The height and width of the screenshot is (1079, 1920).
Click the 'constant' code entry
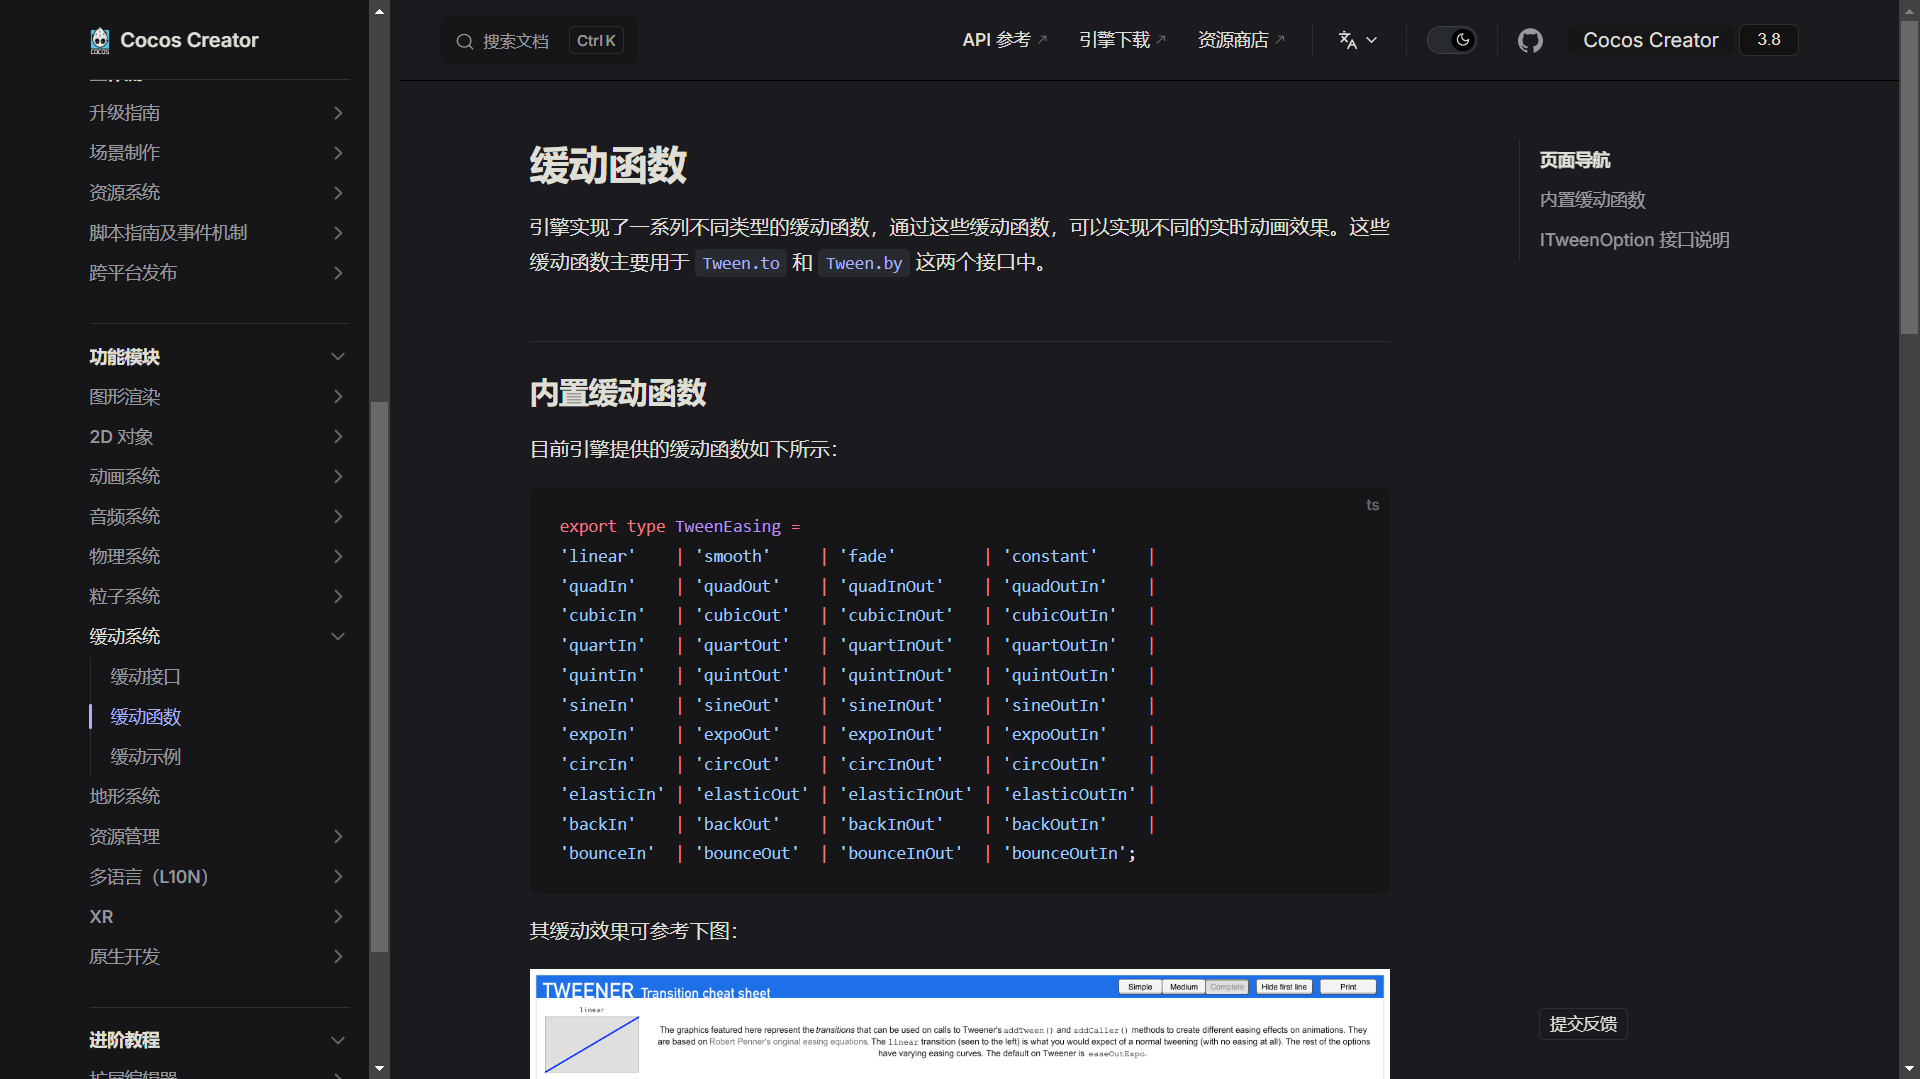[1050, 556]
